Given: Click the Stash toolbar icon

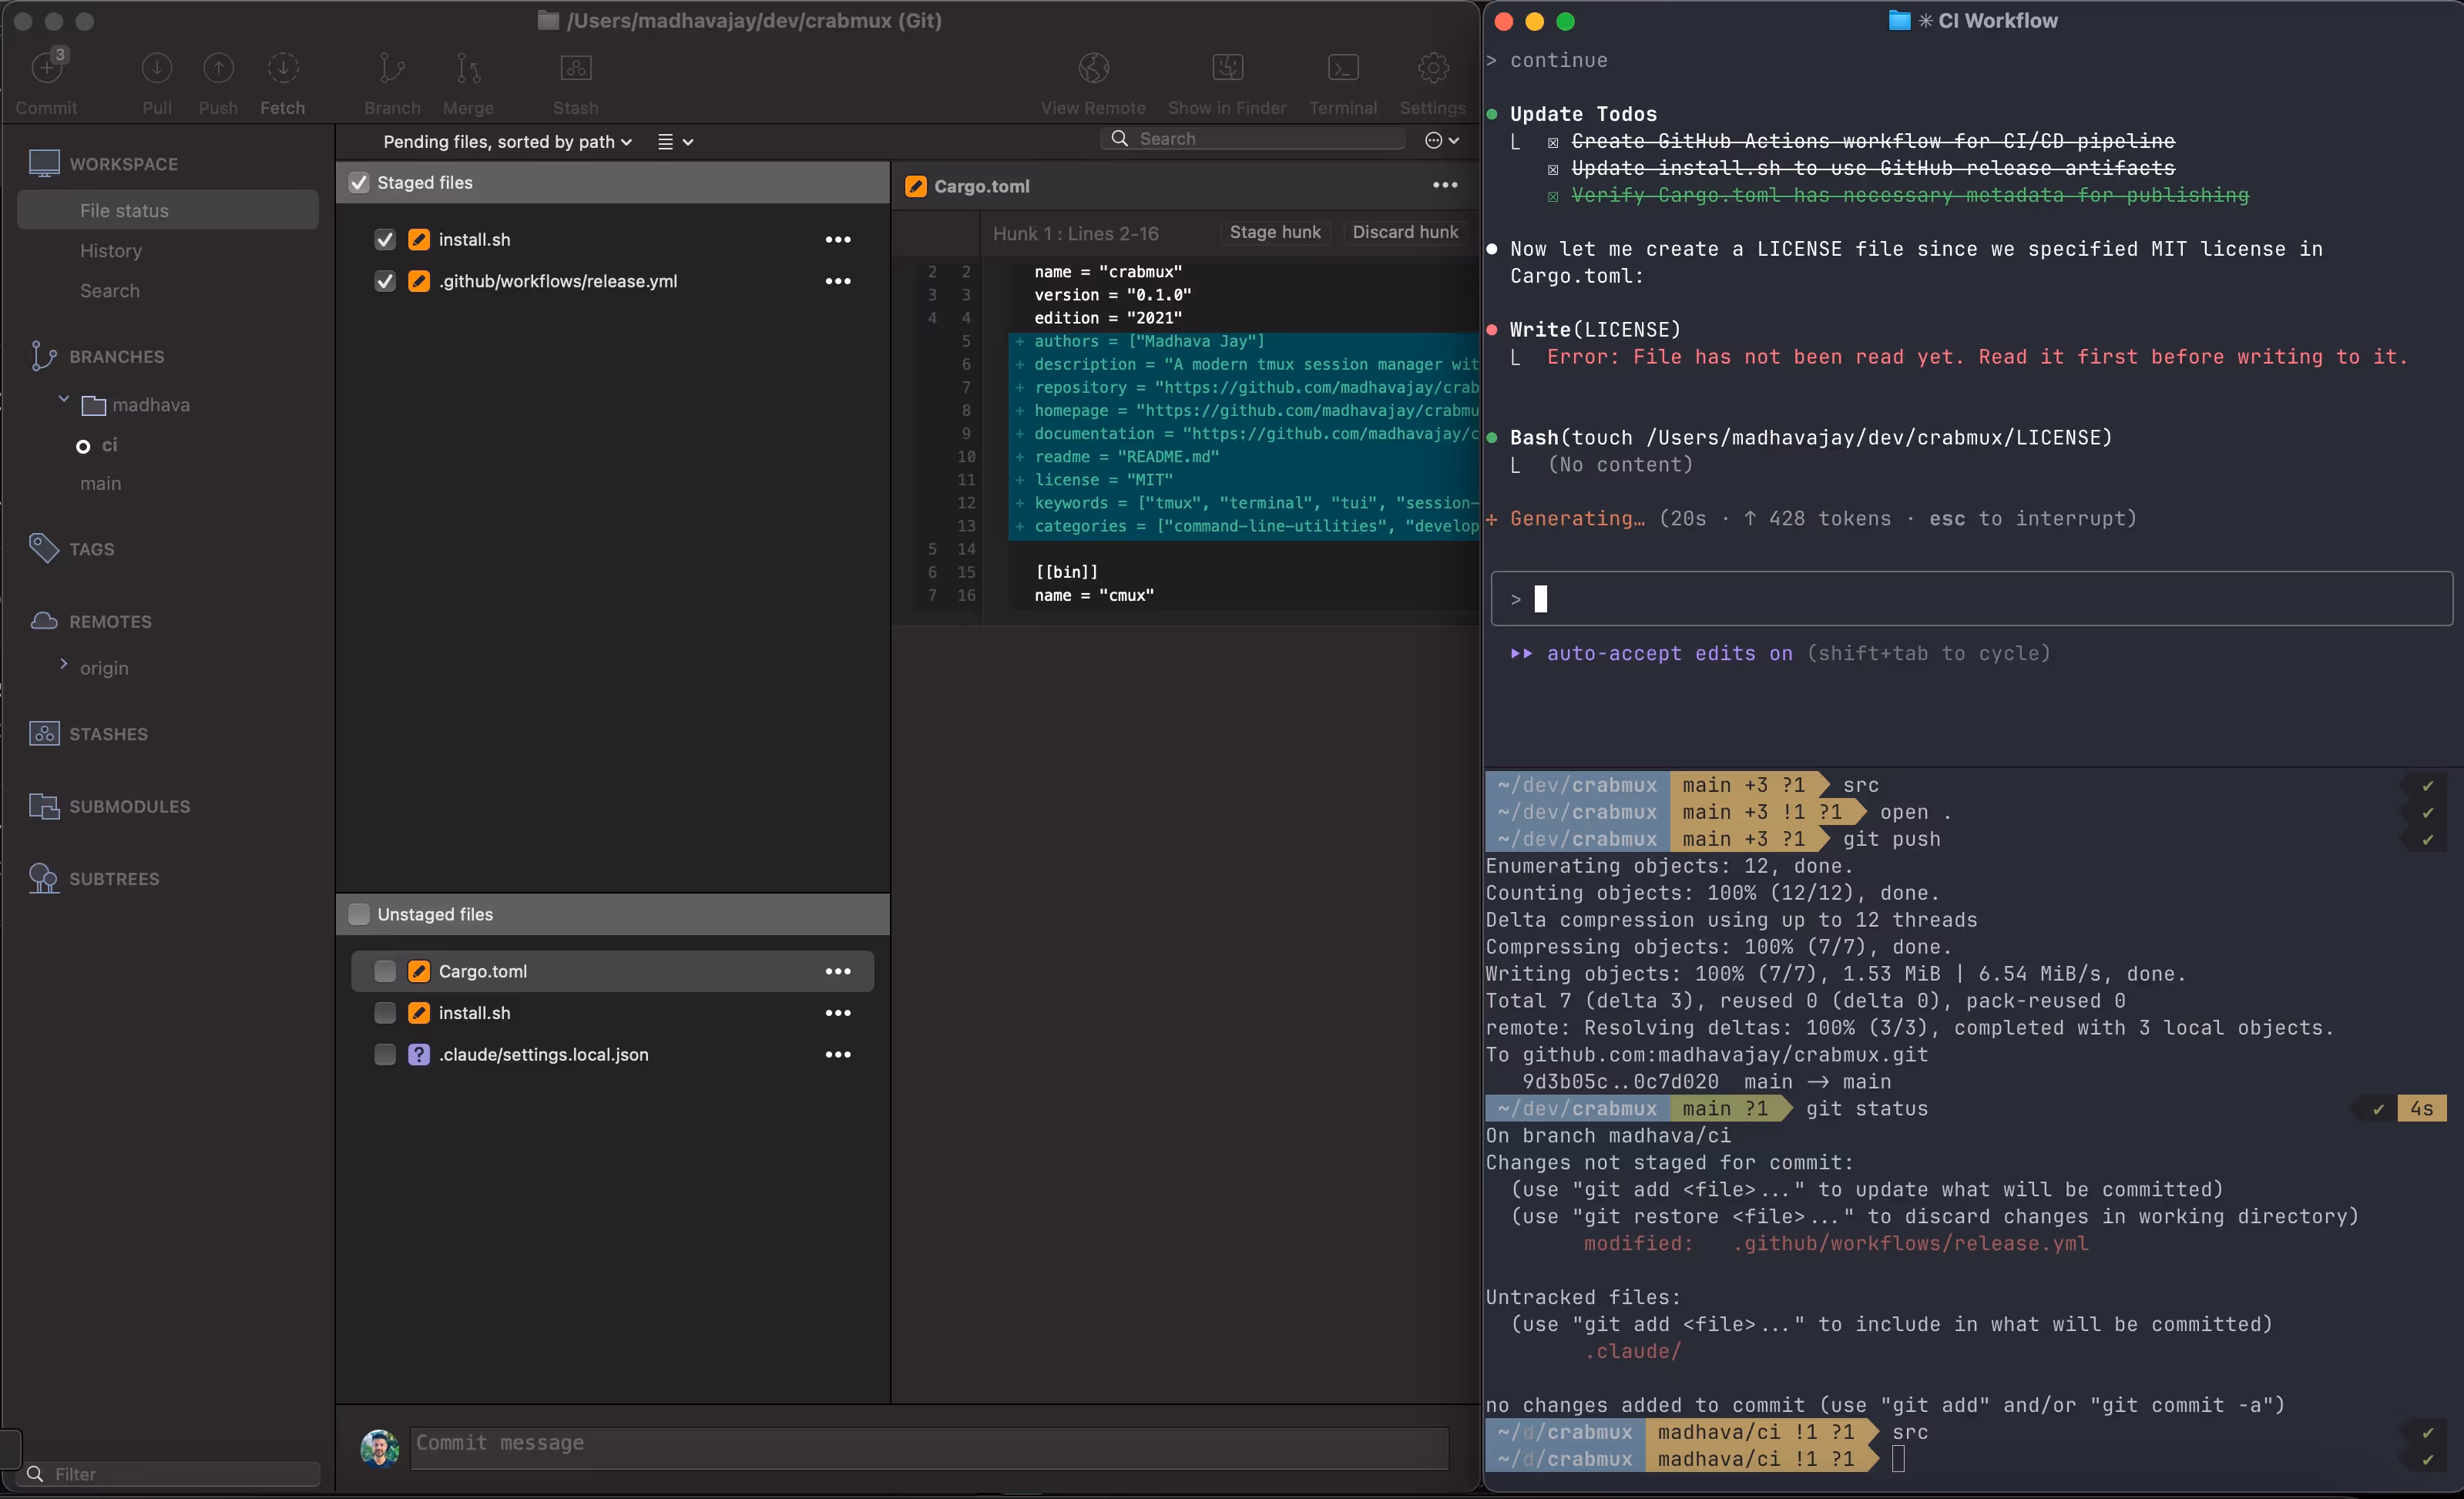Looking at the screenshot, I should 575,68.
